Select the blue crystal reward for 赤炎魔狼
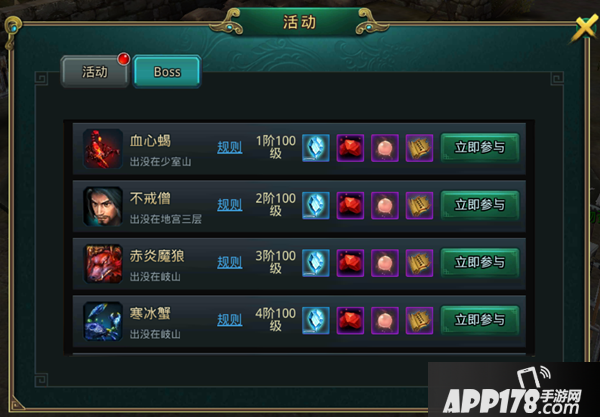 (316, 263)
